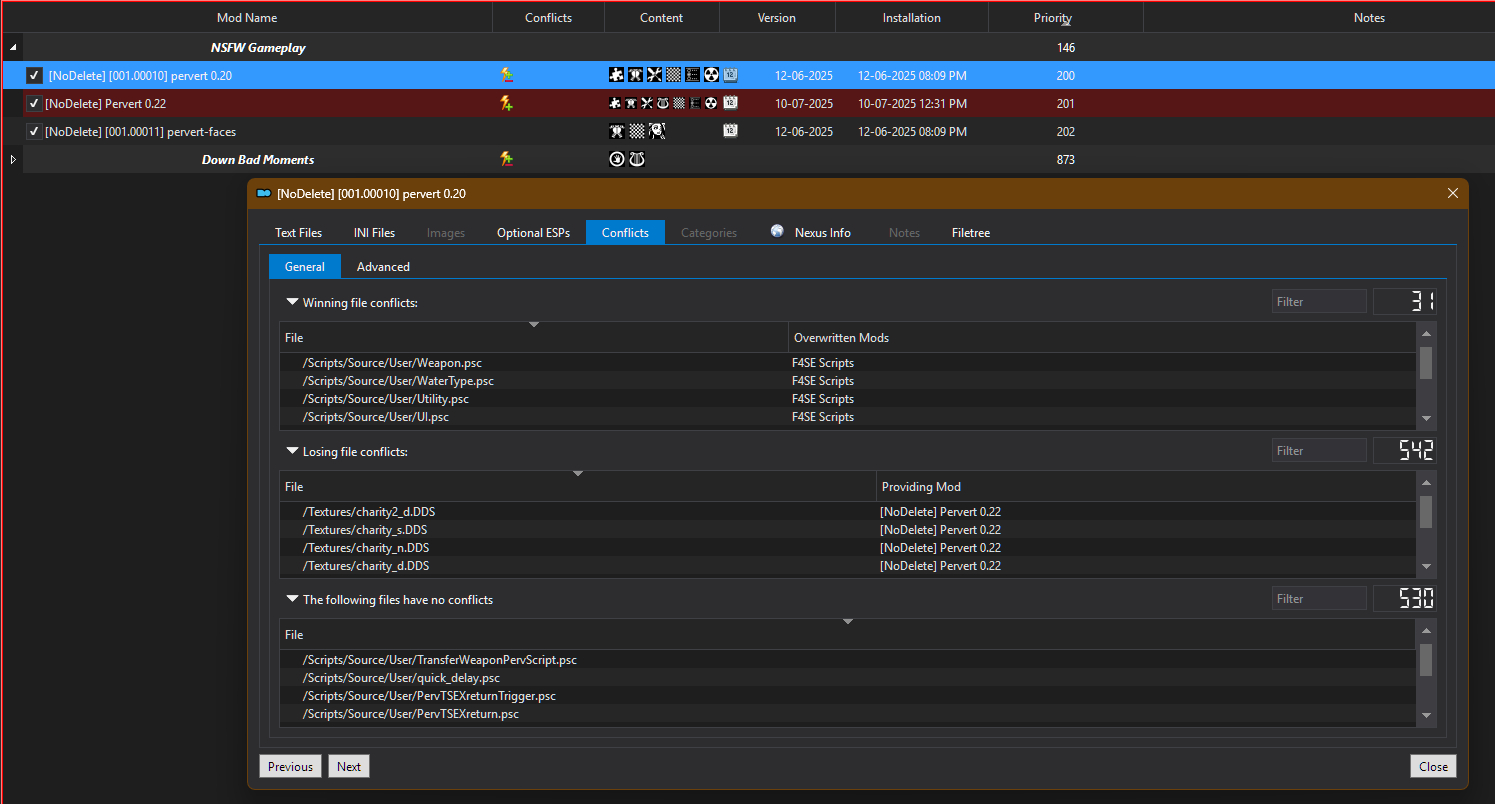Click conflict lightning icon for pervert 0.20 row
The image size is (1495, 804).
507,75
